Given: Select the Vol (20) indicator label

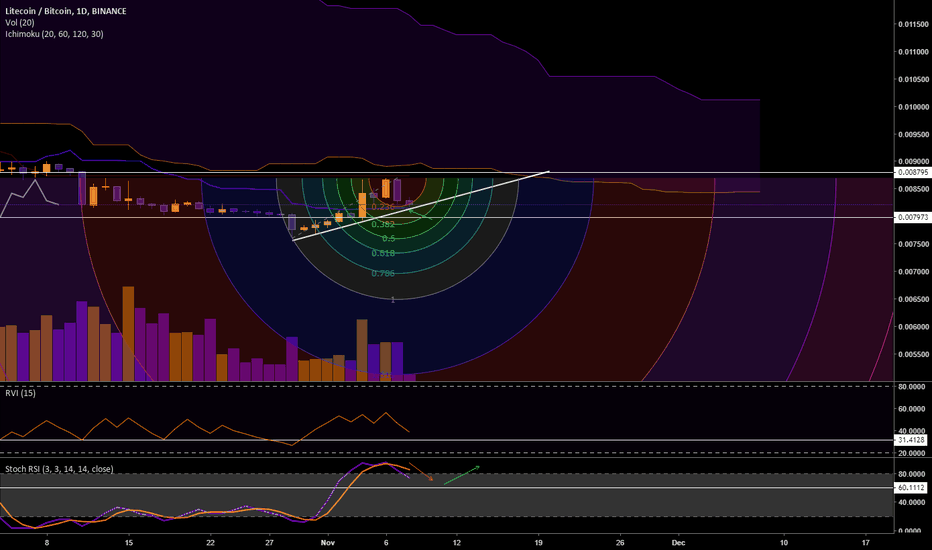Looking at the screenshot, I should 20,23.
